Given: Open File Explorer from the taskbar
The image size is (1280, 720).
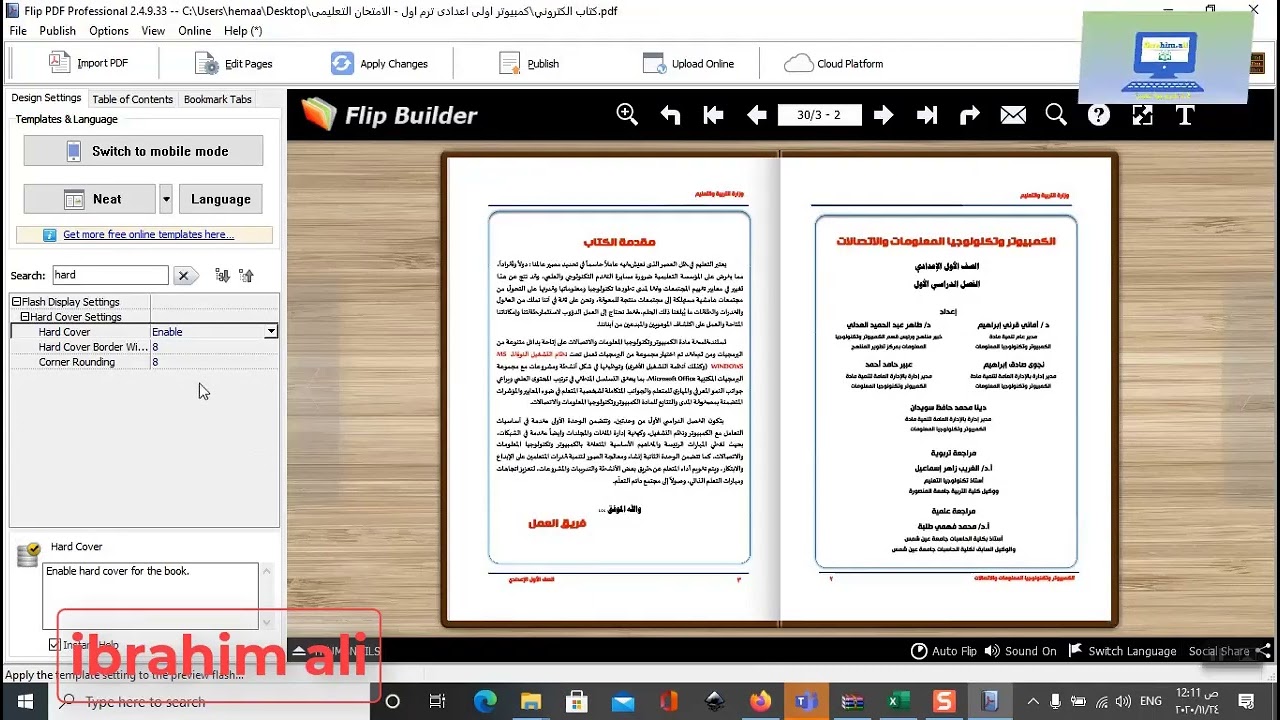Looking at the screenshot, I should tap(530, 701).
